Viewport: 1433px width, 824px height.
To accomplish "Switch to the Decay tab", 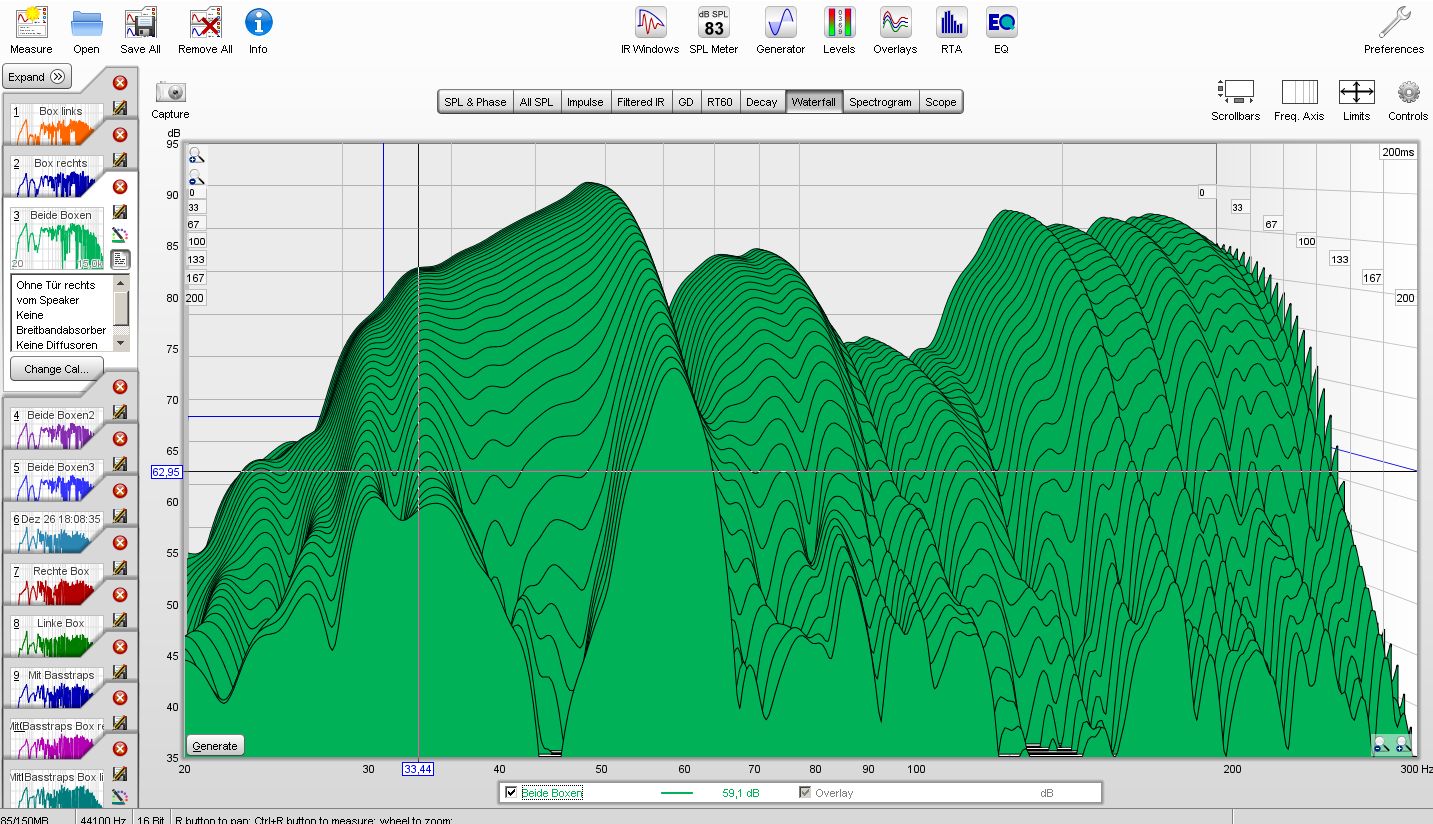I will (x=762, y=102).
